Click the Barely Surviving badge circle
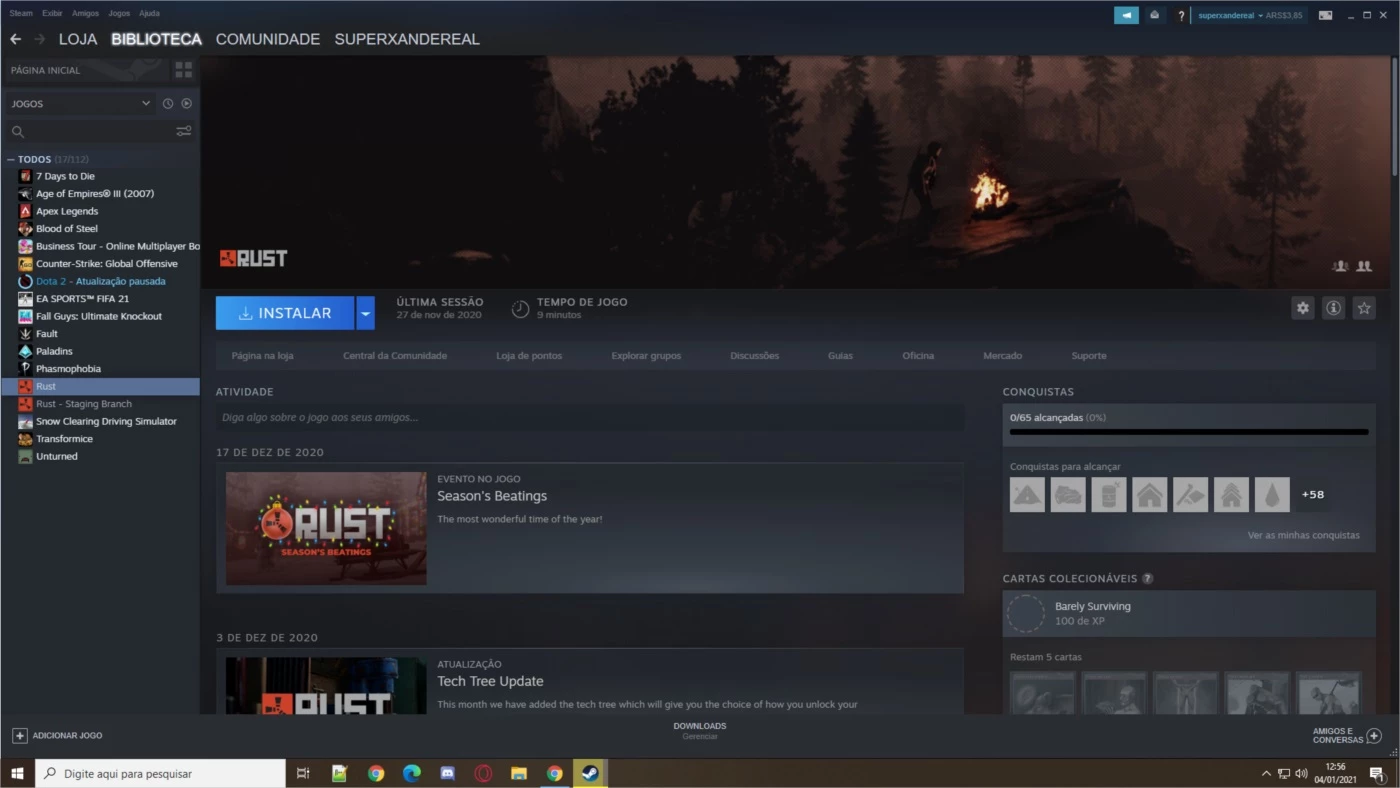The width and height of the screenshot is (1400, 788). coord(1025,613)
